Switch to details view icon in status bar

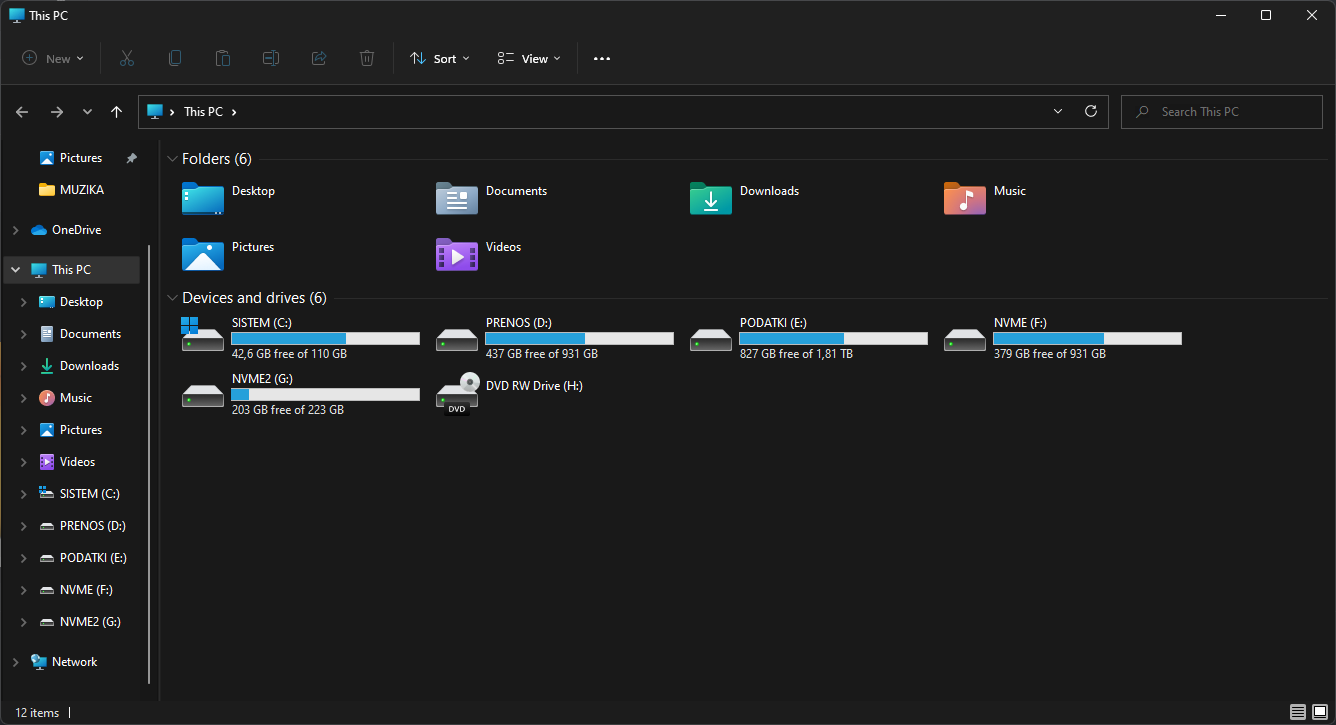coord(1298,713)
